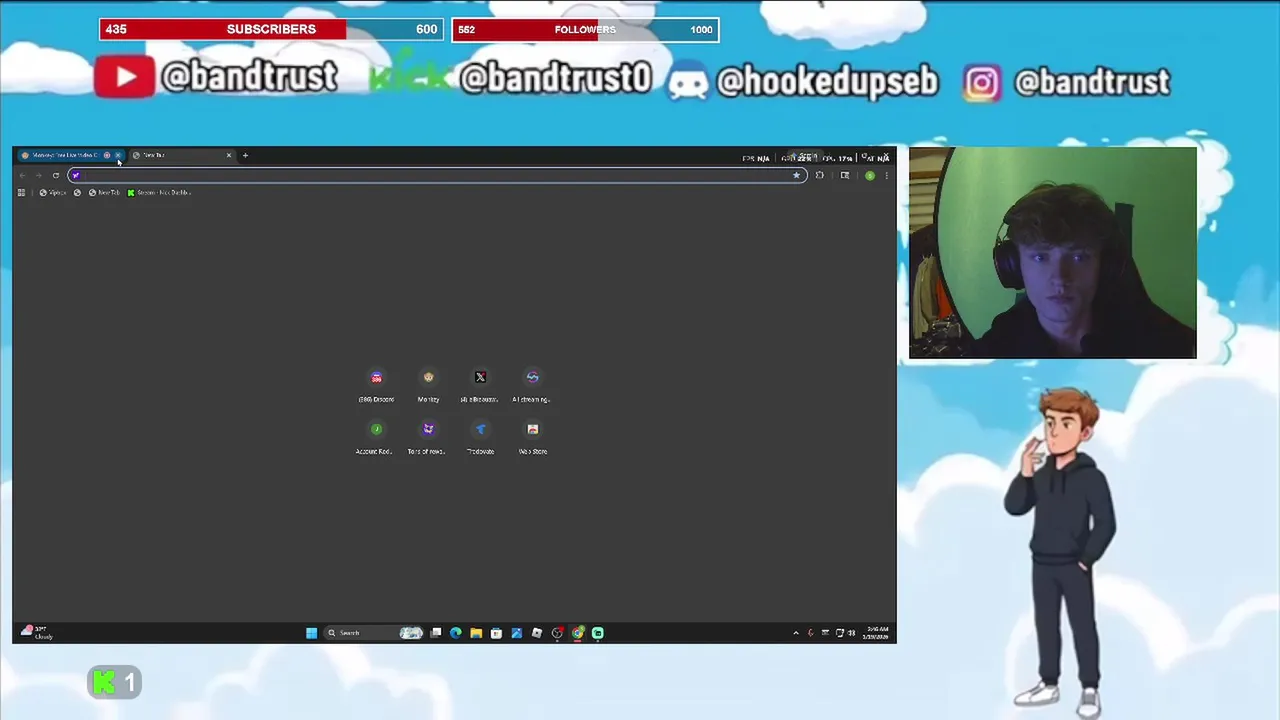The width and height of the screenshot is (1280, 720).
Task: Open Microsoft Store from the taskbar
Action: click(x=496, y=632)
